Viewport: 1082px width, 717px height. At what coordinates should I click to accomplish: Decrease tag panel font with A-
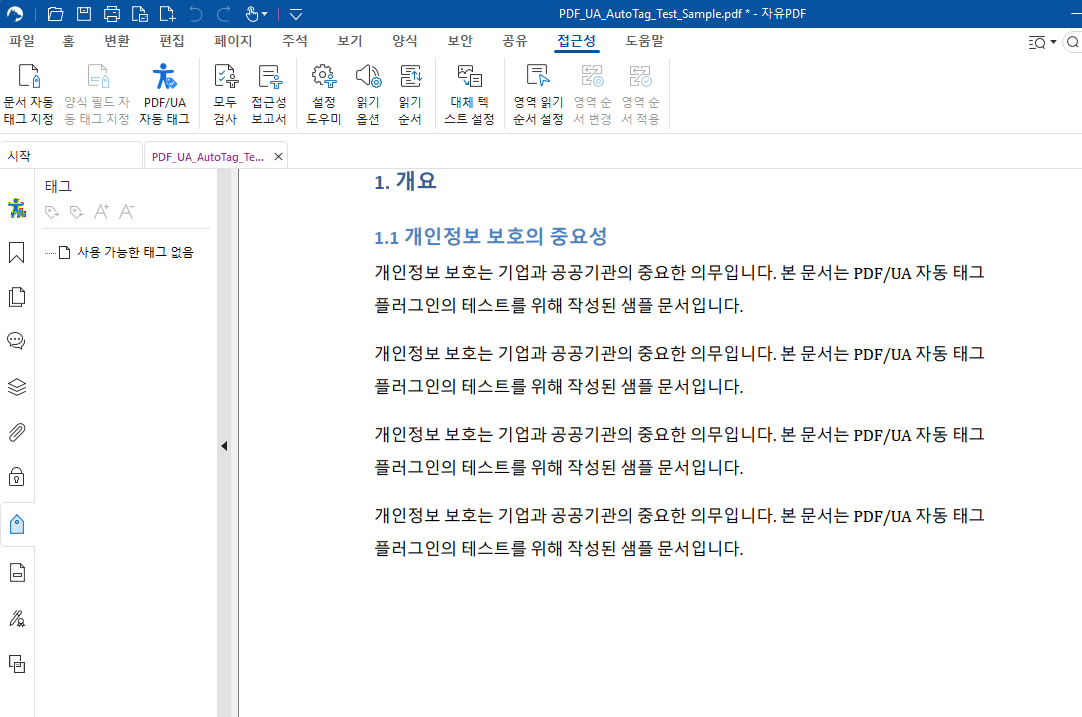(x=126, y=211)
